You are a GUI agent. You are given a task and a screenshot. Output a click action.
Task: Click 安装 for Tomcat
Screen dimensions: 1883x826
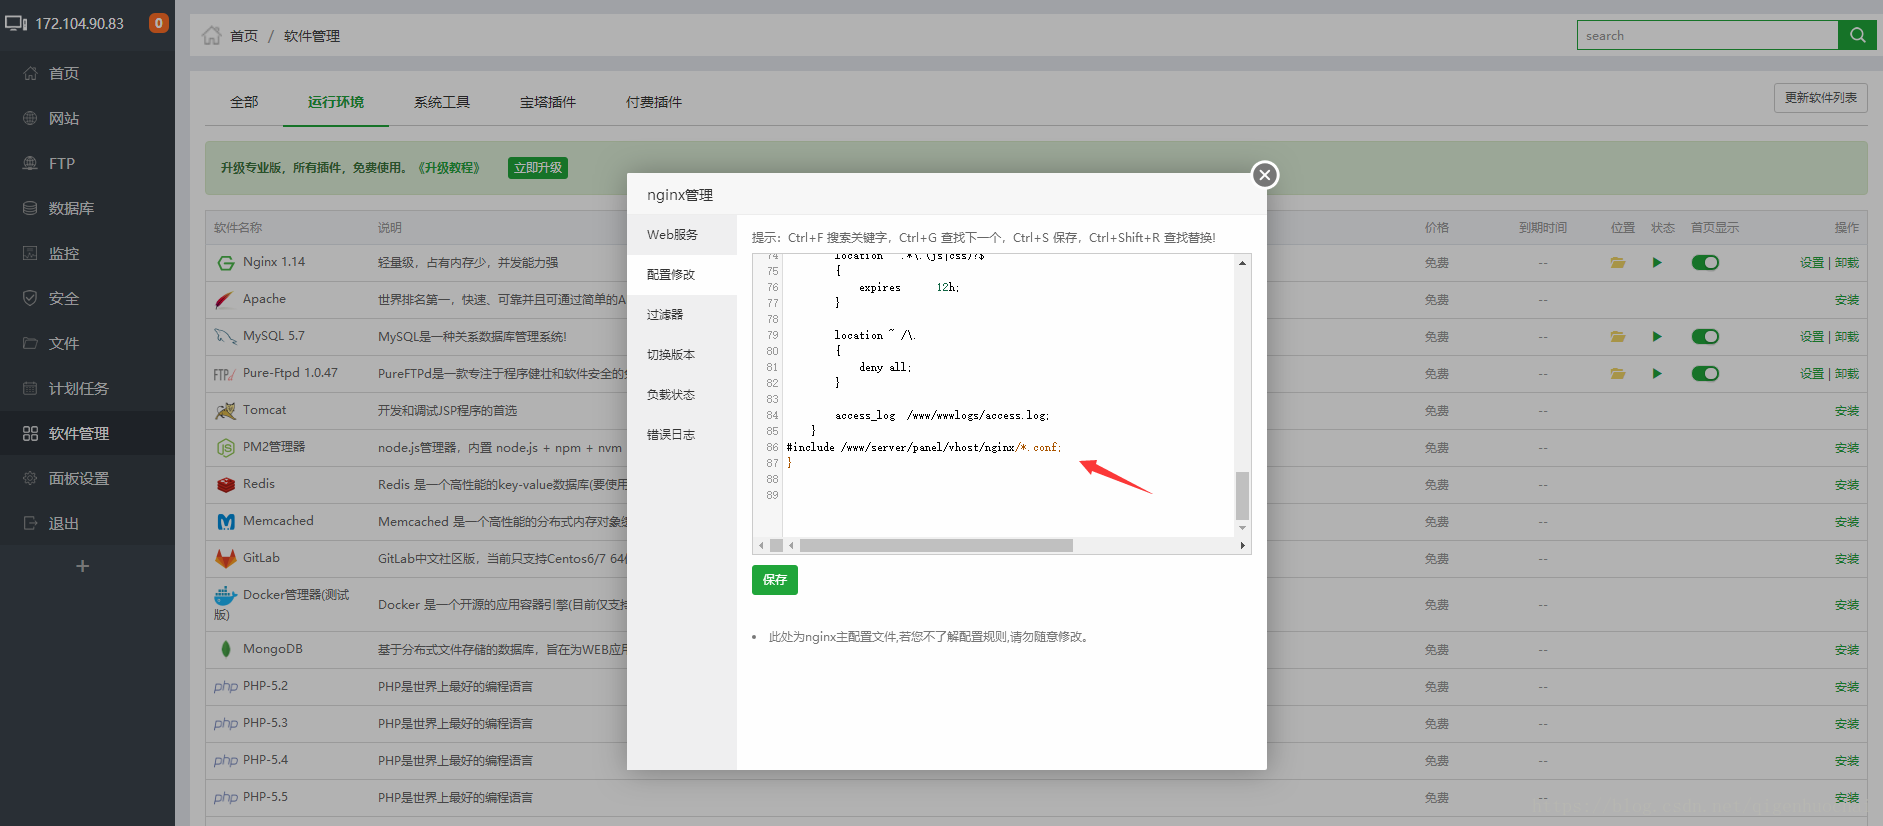click(x=1847, y=411)
